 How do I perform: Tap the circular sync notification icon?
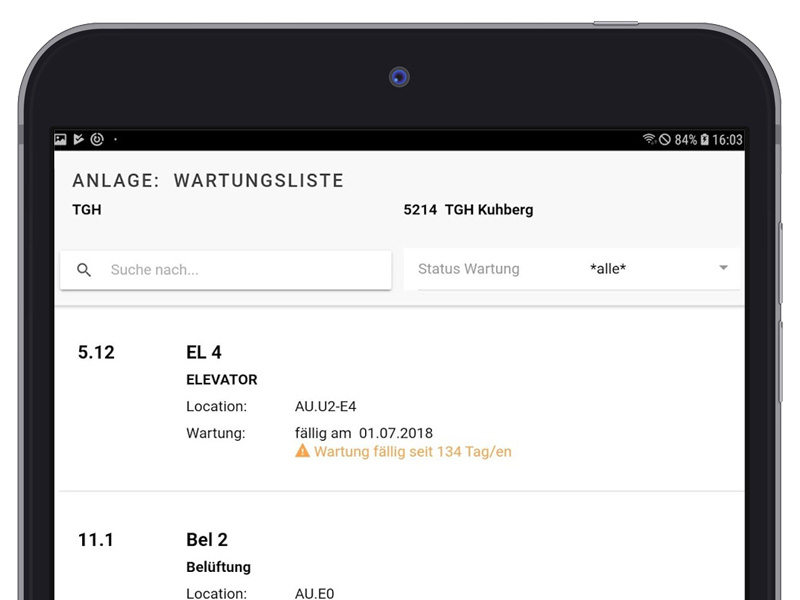pyautogui.click(x=97, y=139)
